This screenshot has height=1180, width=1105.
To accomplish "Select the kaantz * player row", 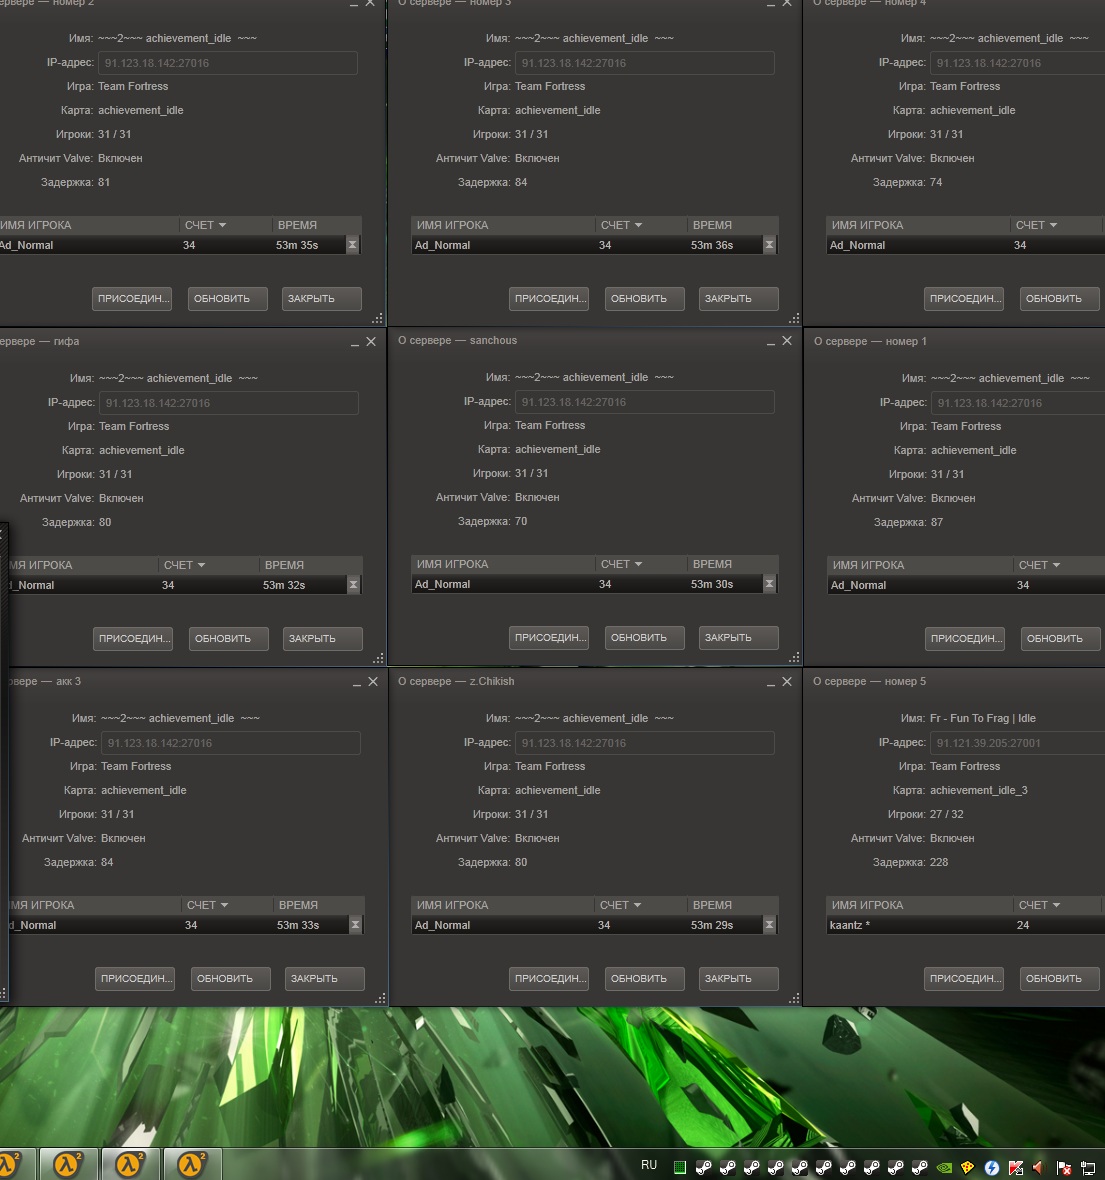I will pyautogui.click(x=966, y=926).
